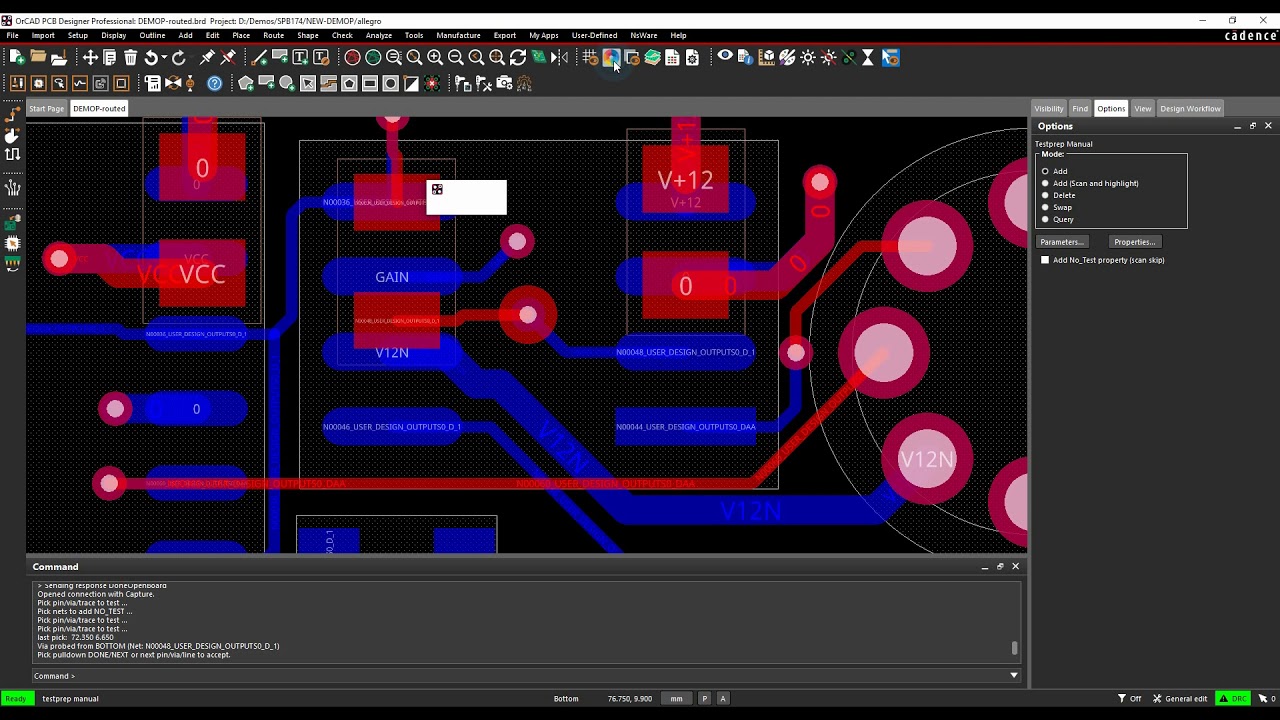Click the Undo arrow icon
Image resolution: width=1280 pixels, height=720 pixels.
pos(150,57)
